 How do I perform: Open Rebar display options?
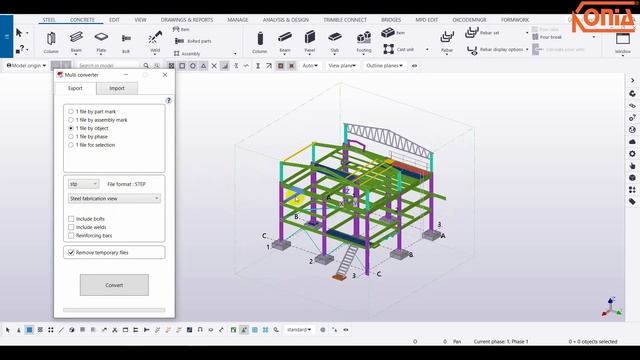[496, 49]
